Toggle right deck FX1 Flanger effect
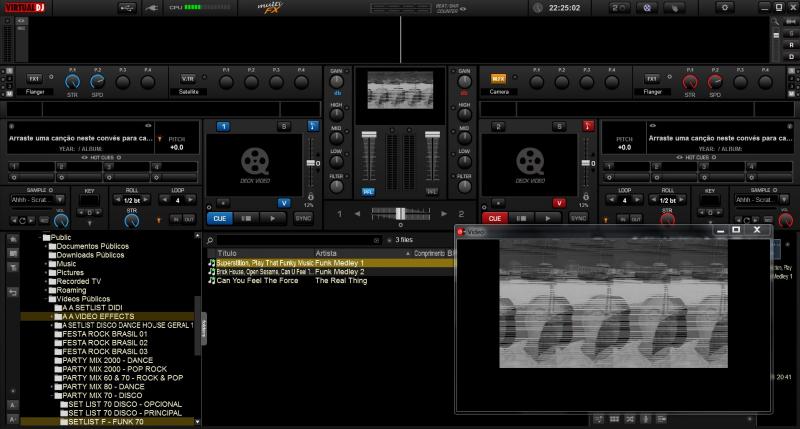The height and width of the screenshot is (429, 800). point(652,79)
